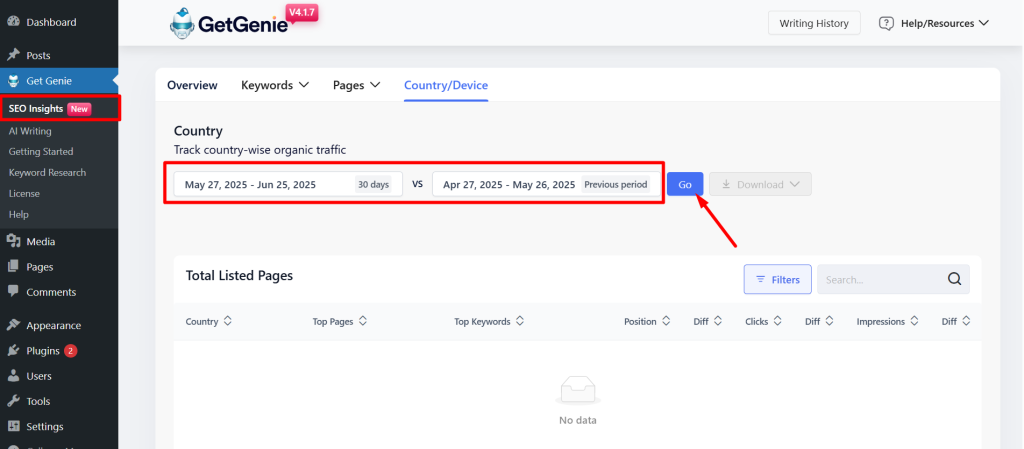Open the Help/Resources dropdown chevron

984,23
